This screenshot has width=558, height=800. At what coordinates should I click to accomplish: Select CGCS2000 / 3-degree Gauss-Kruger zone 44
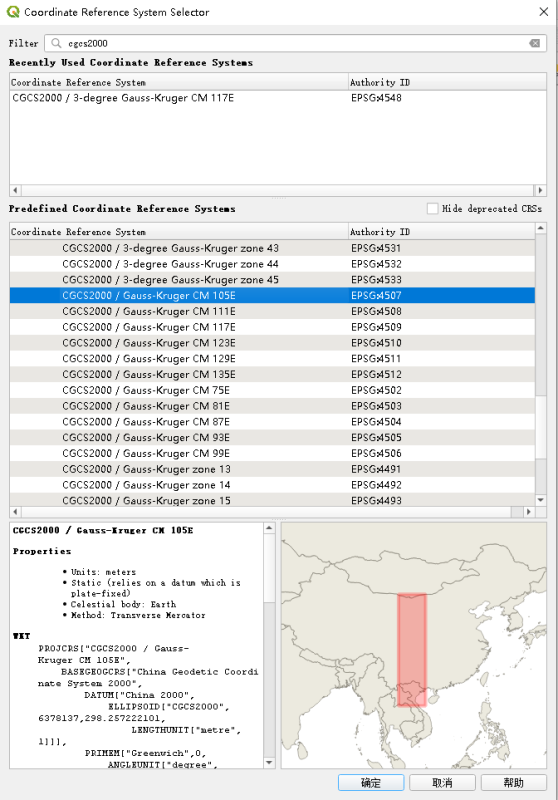[272, 264]
